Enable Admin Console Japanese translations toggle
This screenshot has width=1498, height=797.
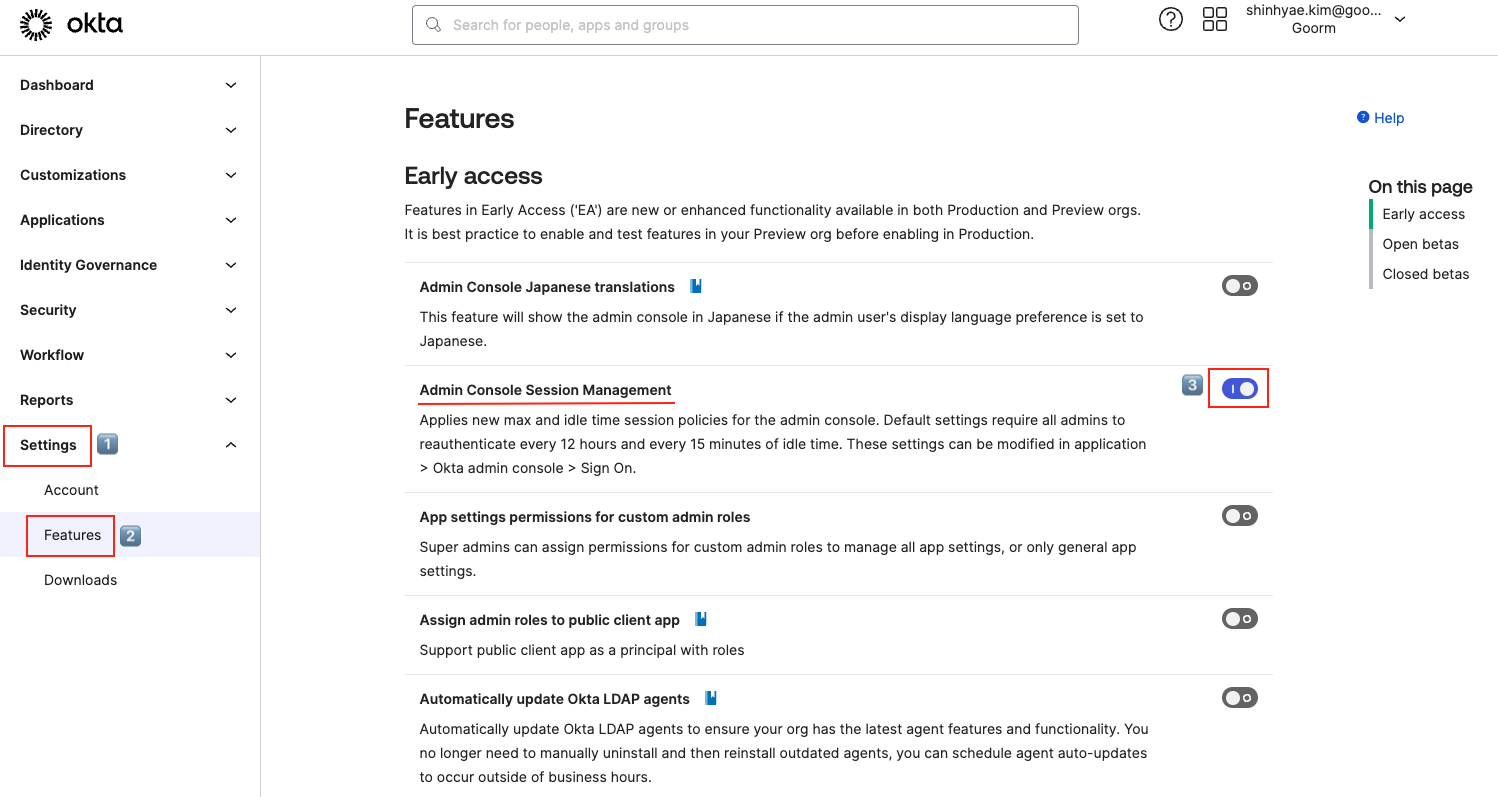coord(1239,286)
